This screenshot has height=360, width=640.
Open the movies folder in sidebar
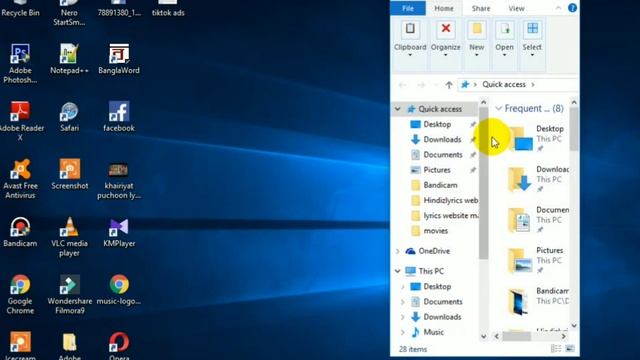[436, 231]
